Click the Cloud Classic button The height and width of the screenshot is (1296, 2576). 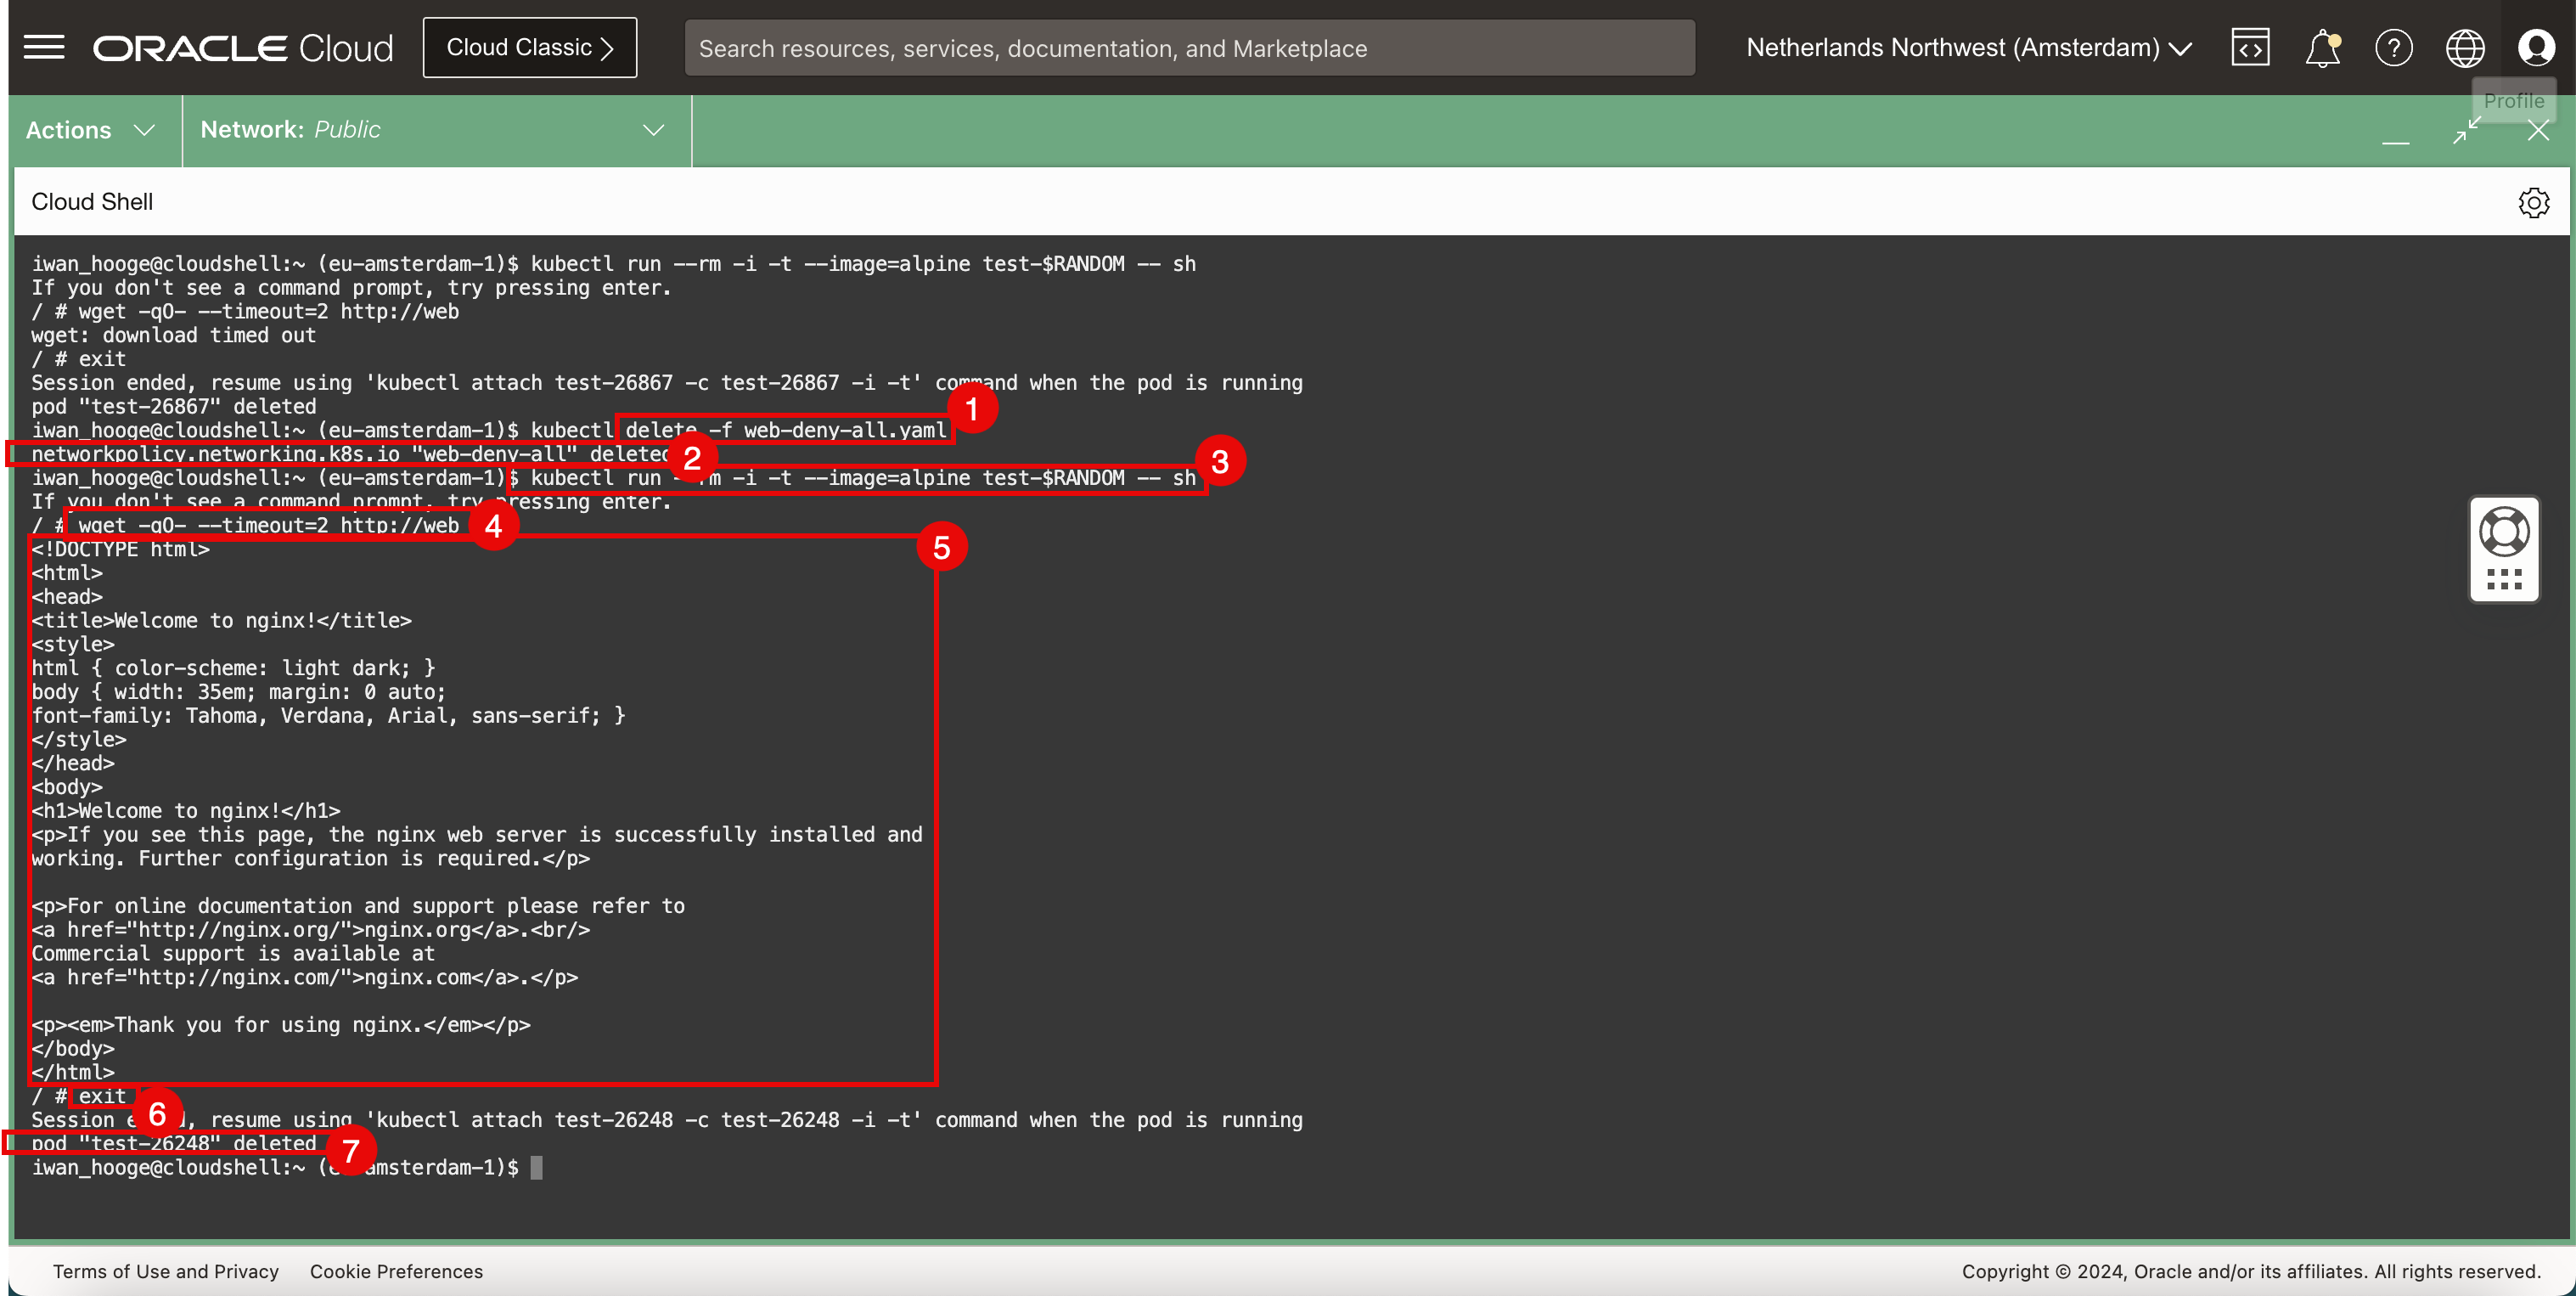[x=529, y=47]
